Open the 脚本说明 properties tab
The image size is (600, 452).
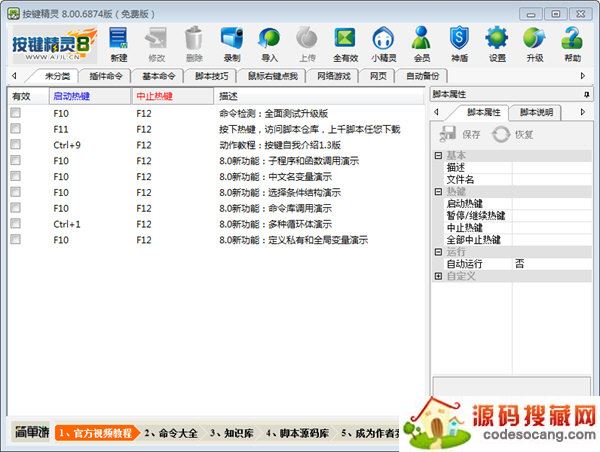[536, 112]
